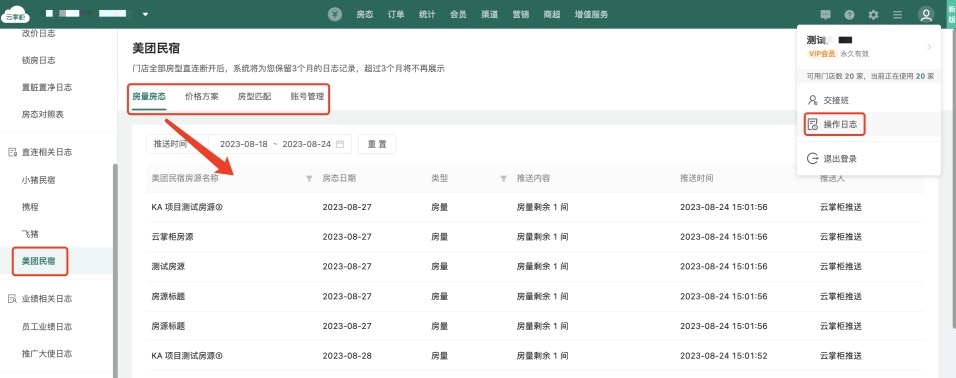Image resolution: width=956 pixels, height=378 pixels.
Task: Open 携程 log in the sidebar
Action: click(x=30, y=207)
